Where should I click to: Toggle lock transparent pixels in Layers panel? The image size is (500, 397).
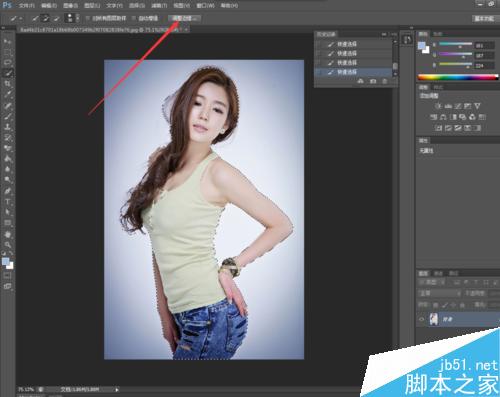click(436, 305)
